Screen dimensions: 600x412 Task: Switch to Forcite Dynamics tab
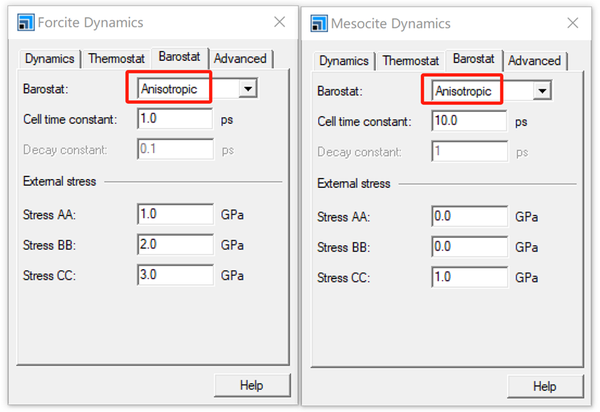[x=49, y=59]
